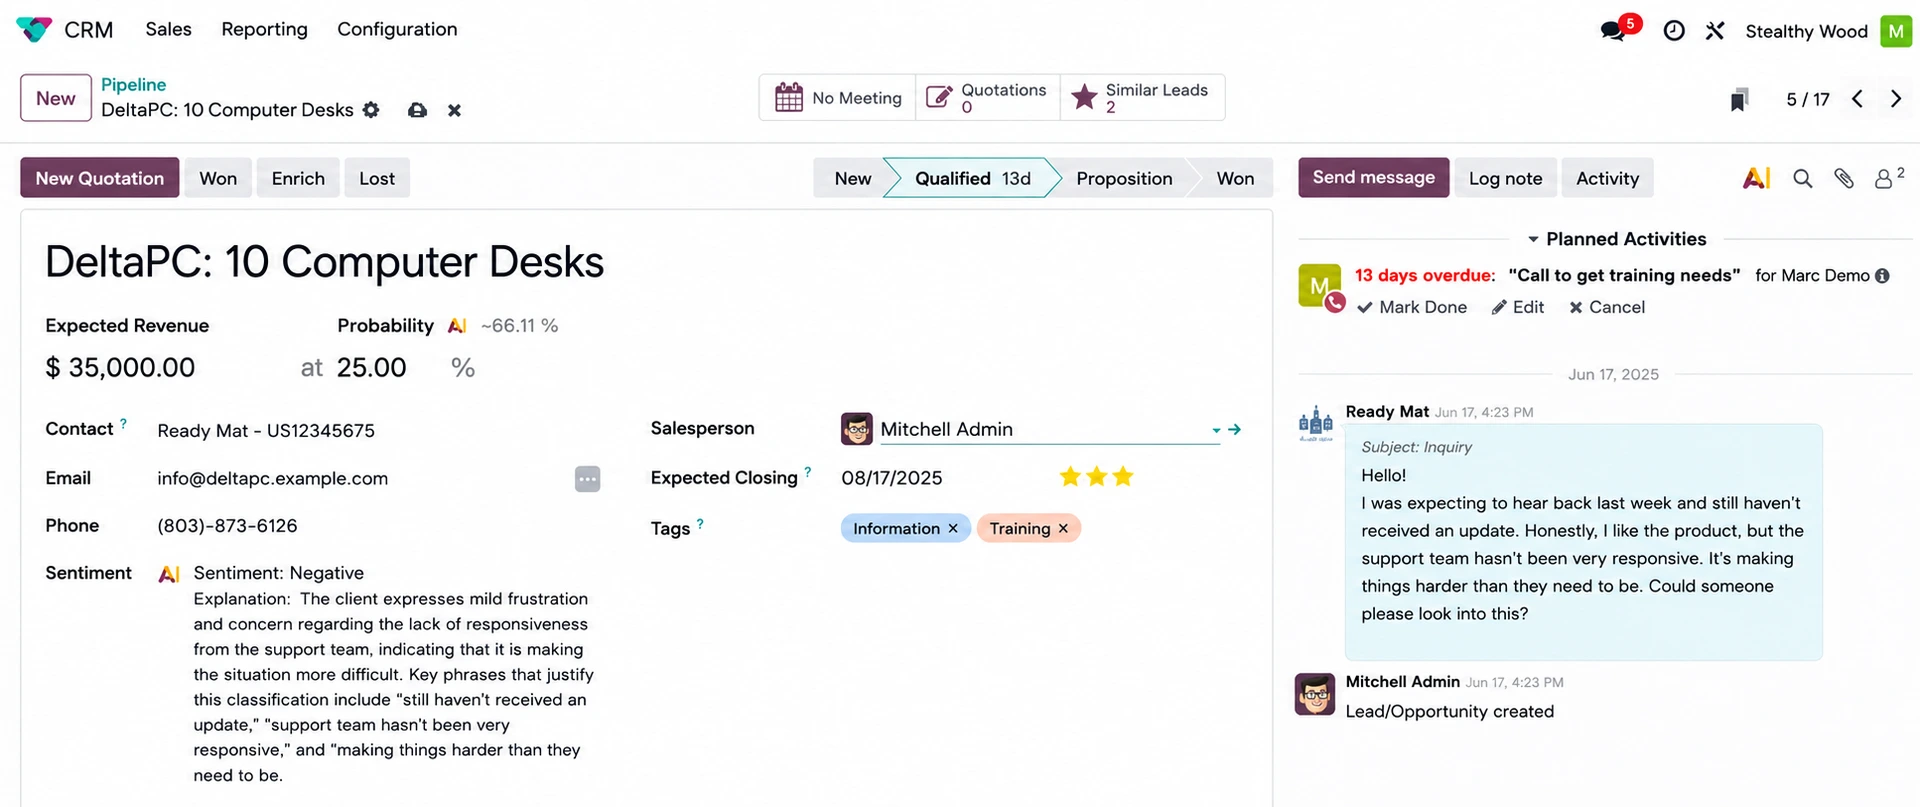Remove the Training tag
The height and width of the screenshot is (807, 1920).
pos(1063,528)
